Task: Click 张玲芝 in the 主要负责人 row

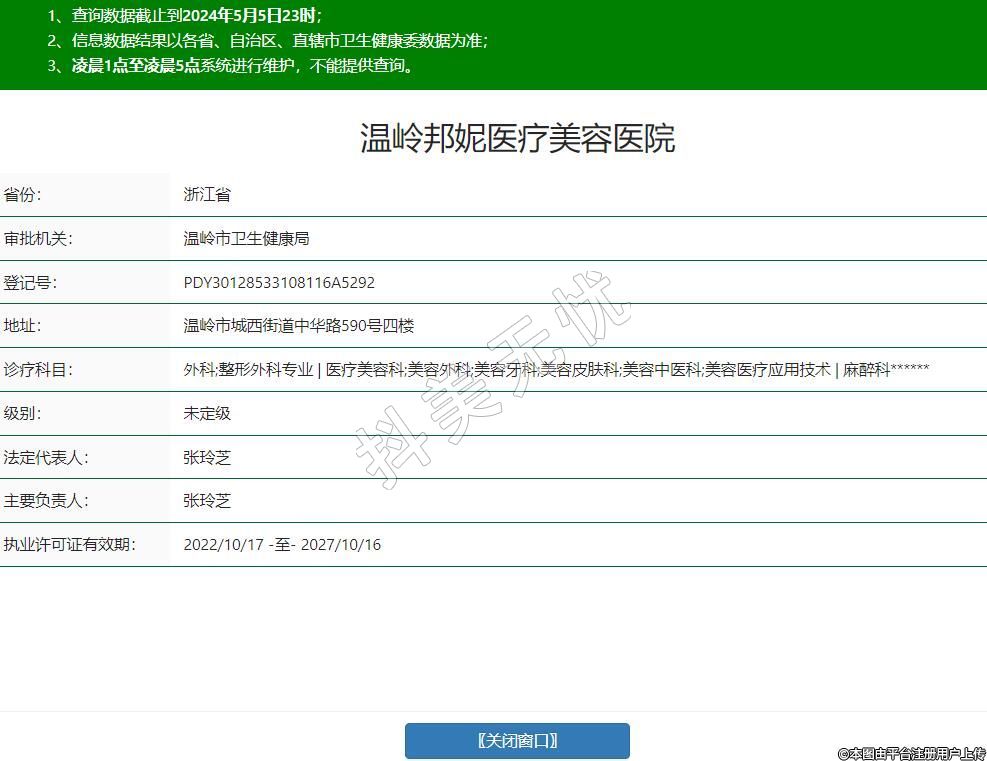Action: point(207,501)
